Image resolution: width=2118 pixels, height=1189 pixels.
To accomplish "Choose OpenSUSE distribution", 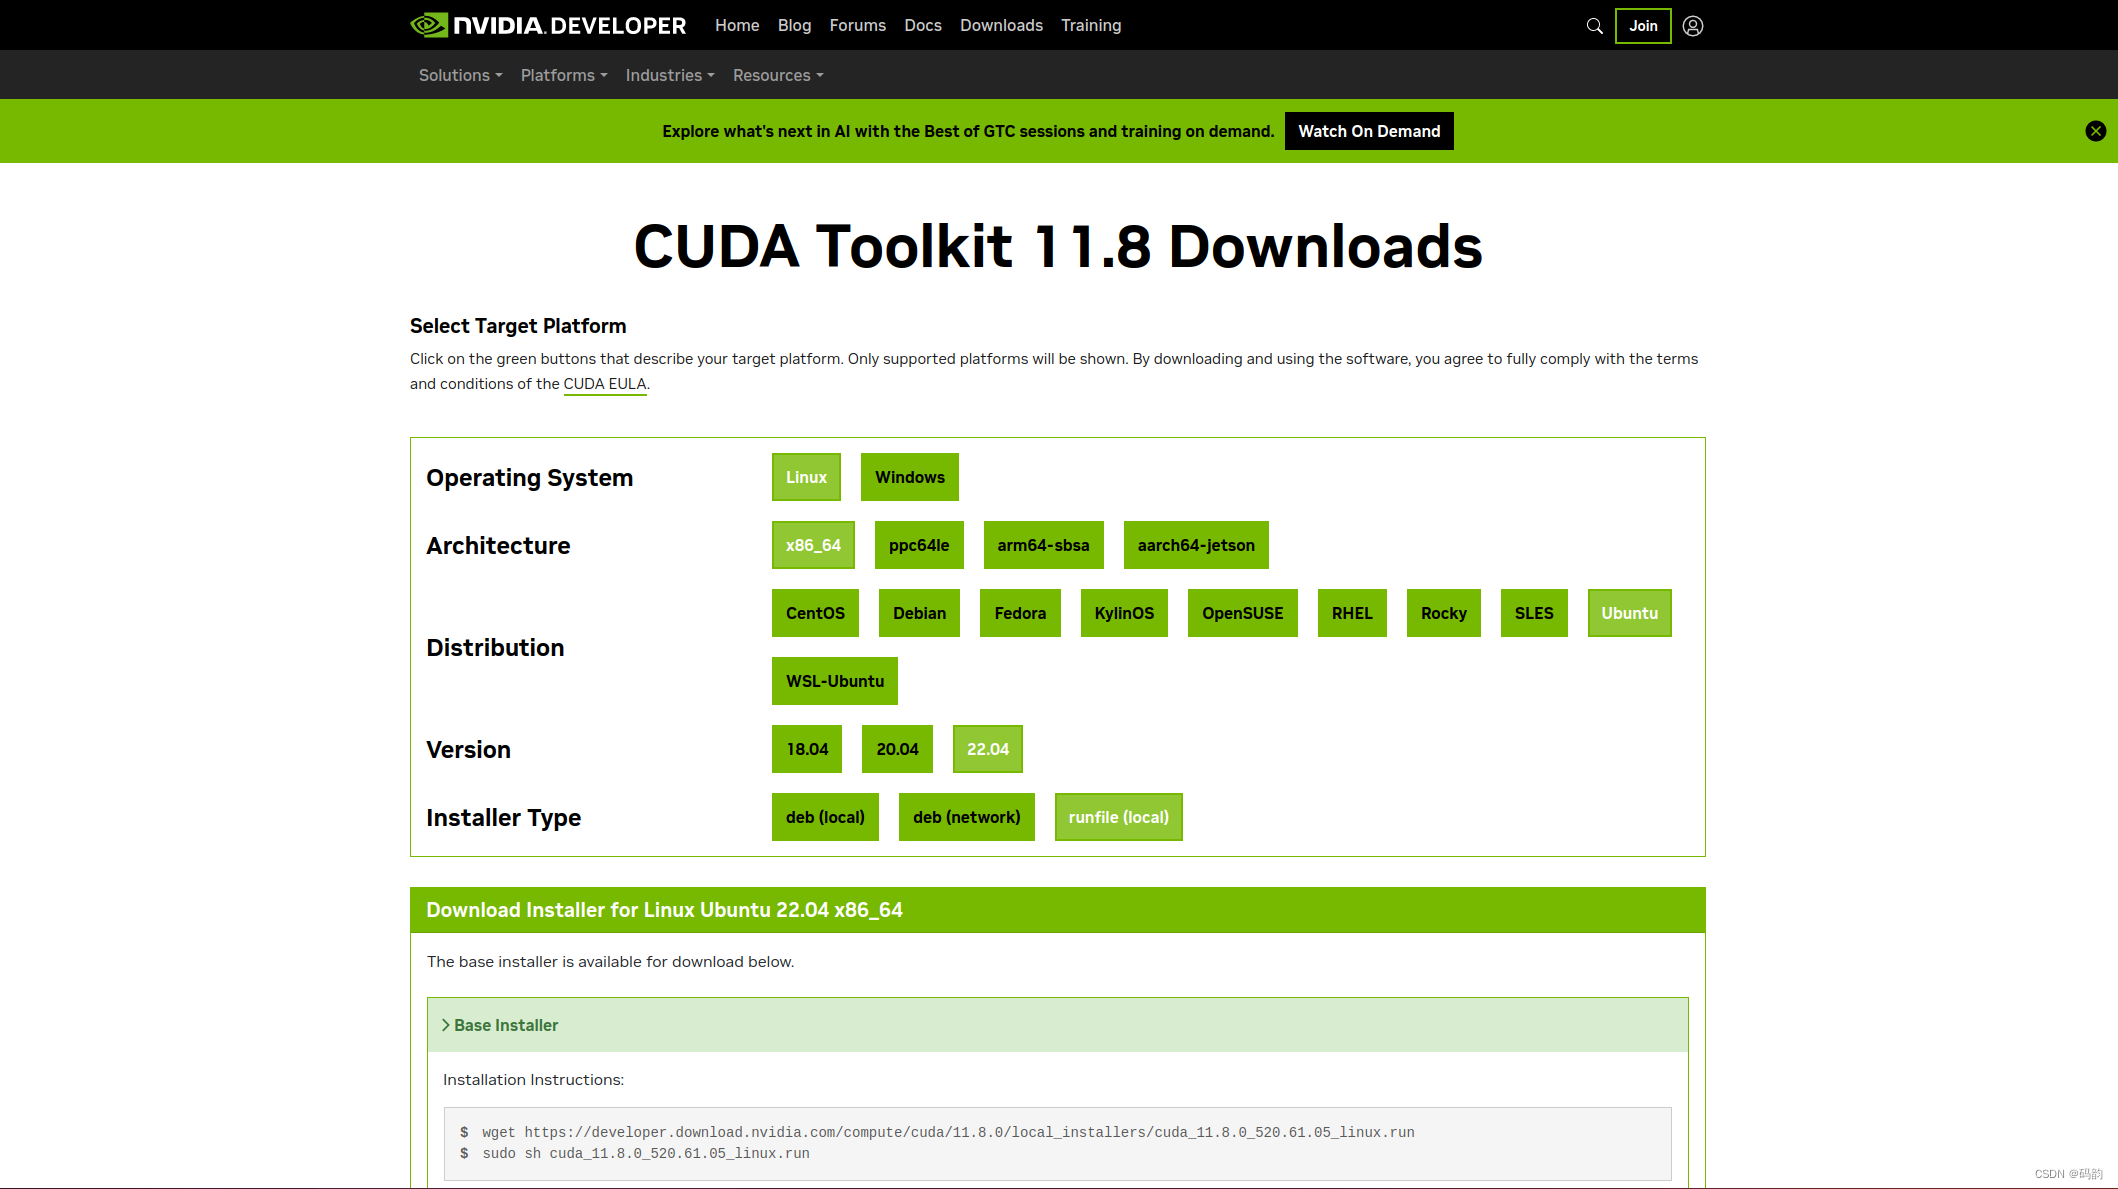I will click(1243, 613).
